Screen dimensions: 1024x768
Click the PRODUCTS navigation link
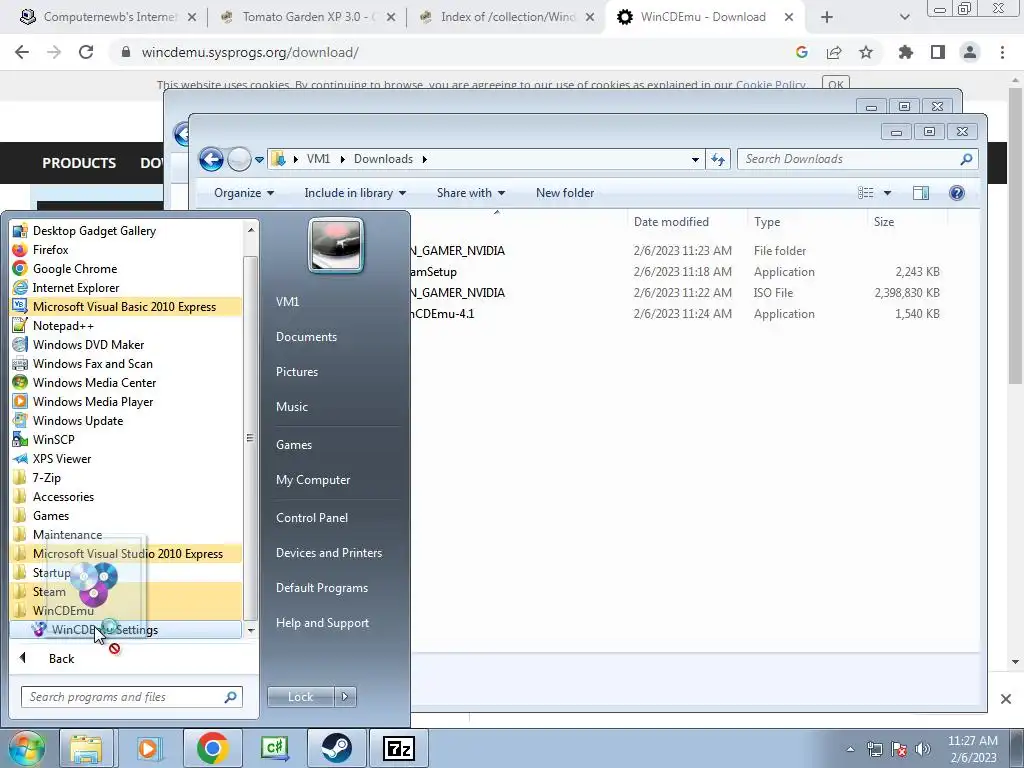[79, 163]
